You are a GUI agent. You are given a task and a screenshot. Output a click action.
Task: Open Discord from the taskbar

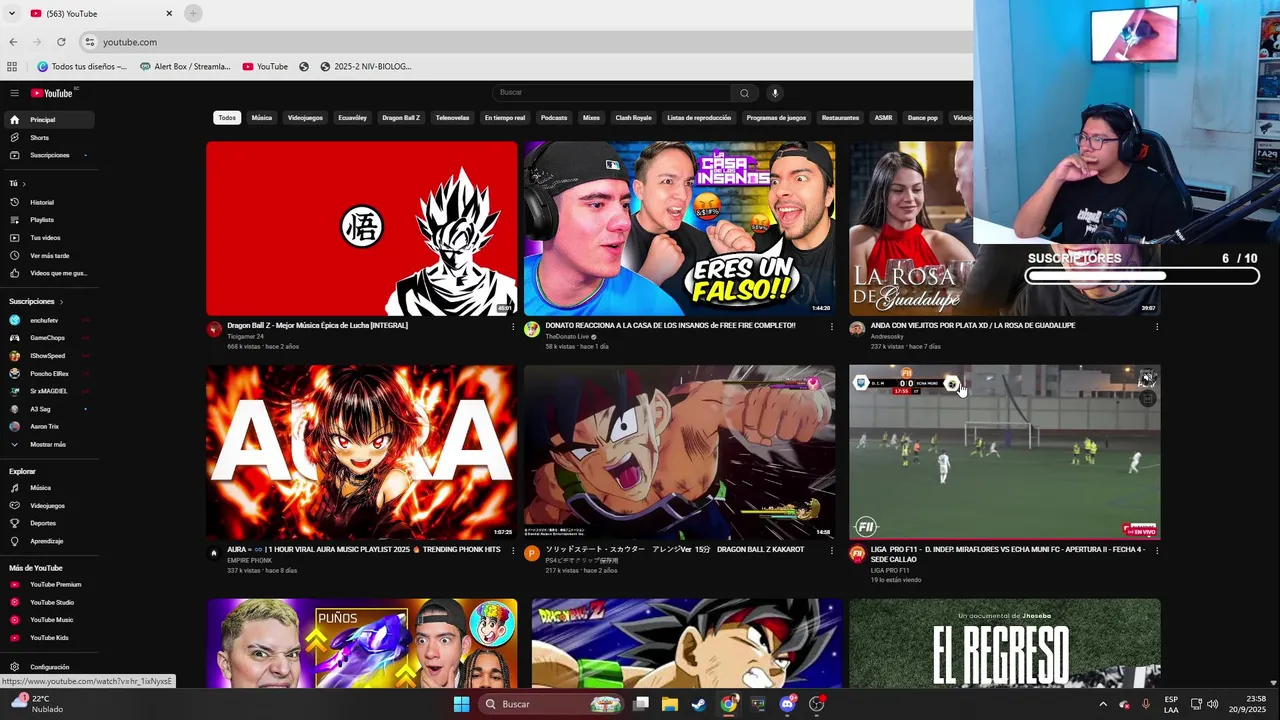pyautogui.click(x=787, y=704)
